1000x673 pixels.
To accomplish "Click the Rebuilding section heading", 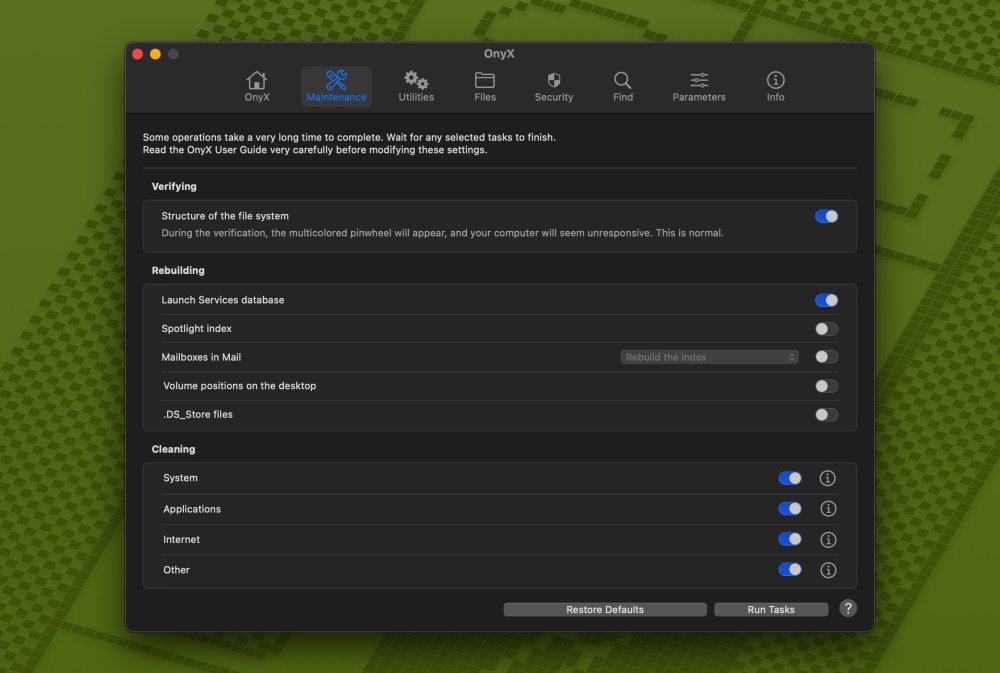I will (178, 270).
